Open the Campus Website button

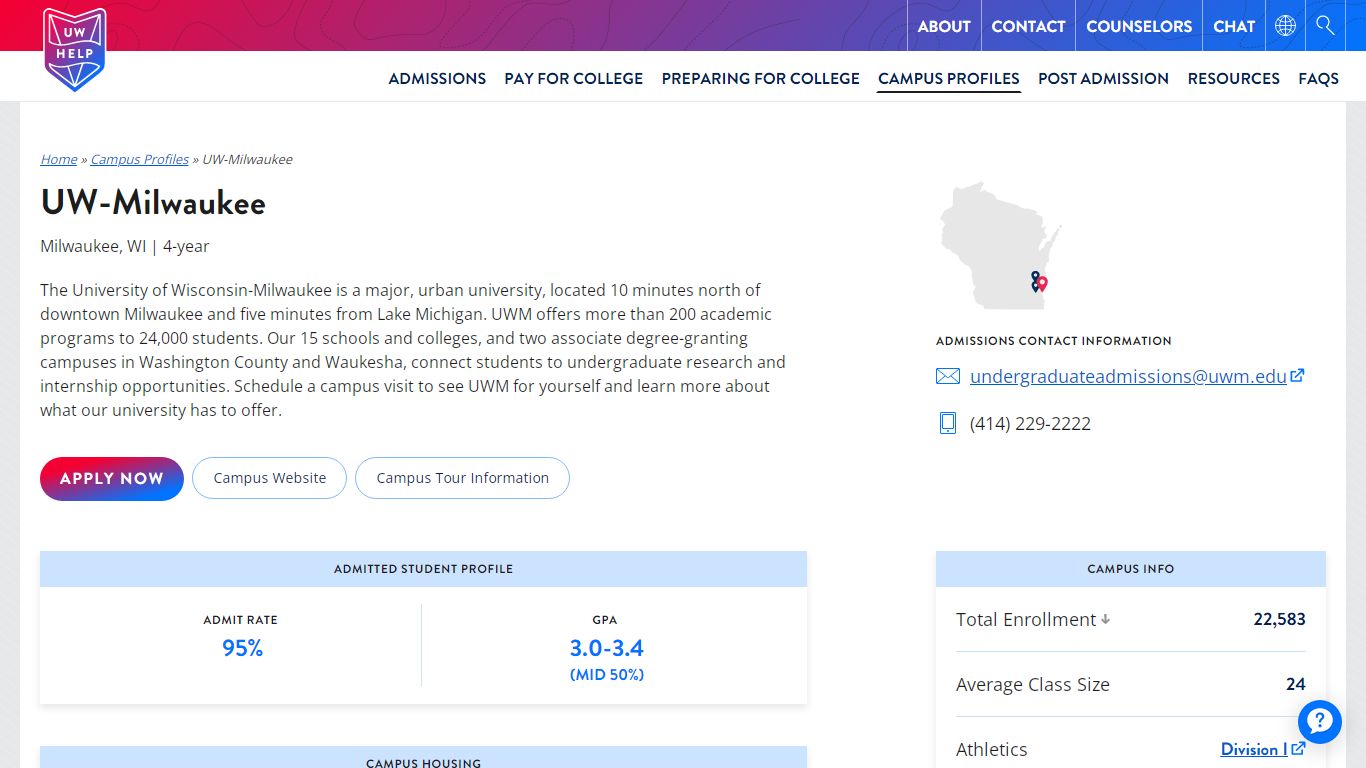[x=269, y=478]
